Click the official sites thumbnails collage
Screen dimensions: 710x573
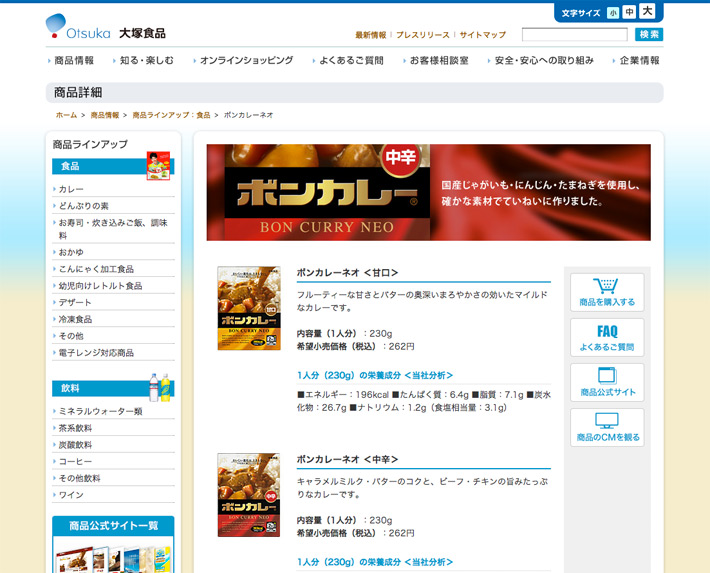pos(113,559)
